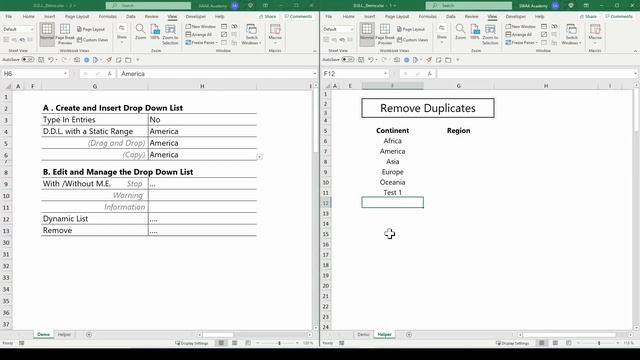Adjust zoom slider in left window status bar
This screenshot has width=640, height=360.
point(280,343)
